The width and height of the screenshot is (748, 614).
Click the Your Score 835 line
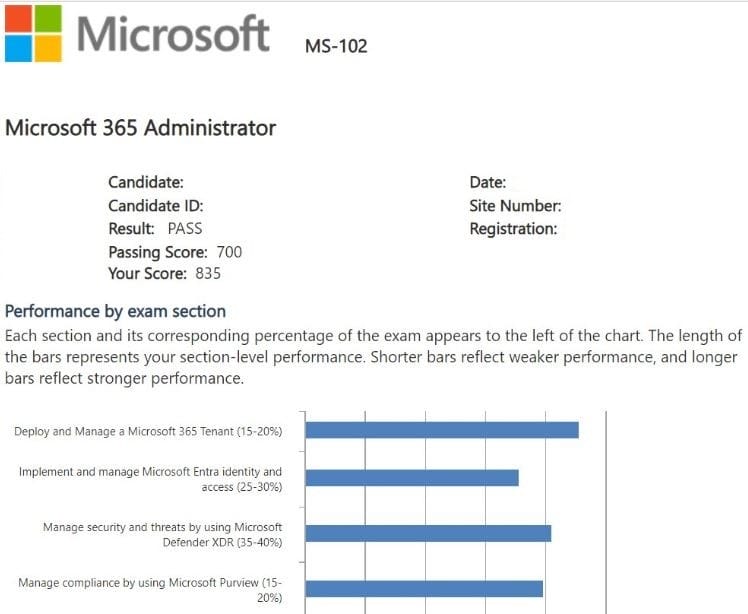pos(164,274)
